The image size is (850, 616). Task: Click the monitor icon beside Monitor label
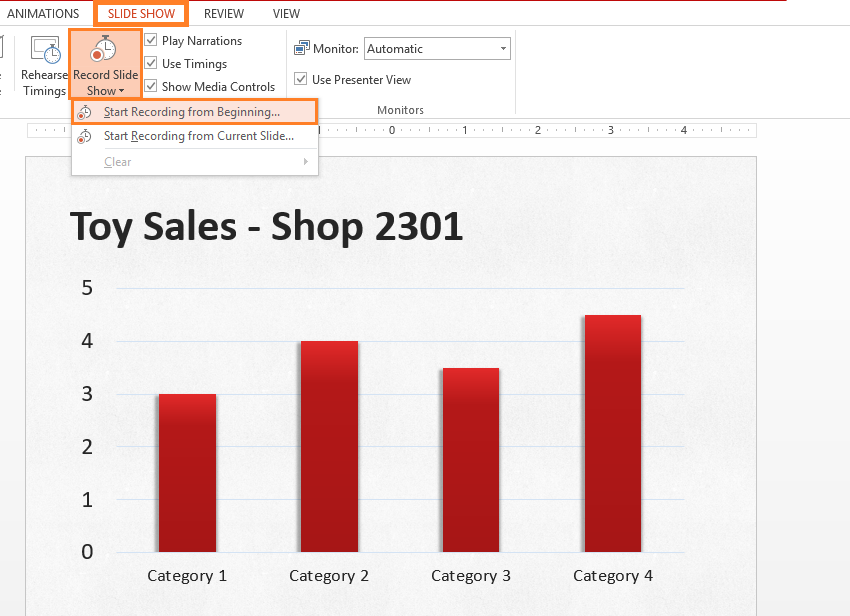301,48
